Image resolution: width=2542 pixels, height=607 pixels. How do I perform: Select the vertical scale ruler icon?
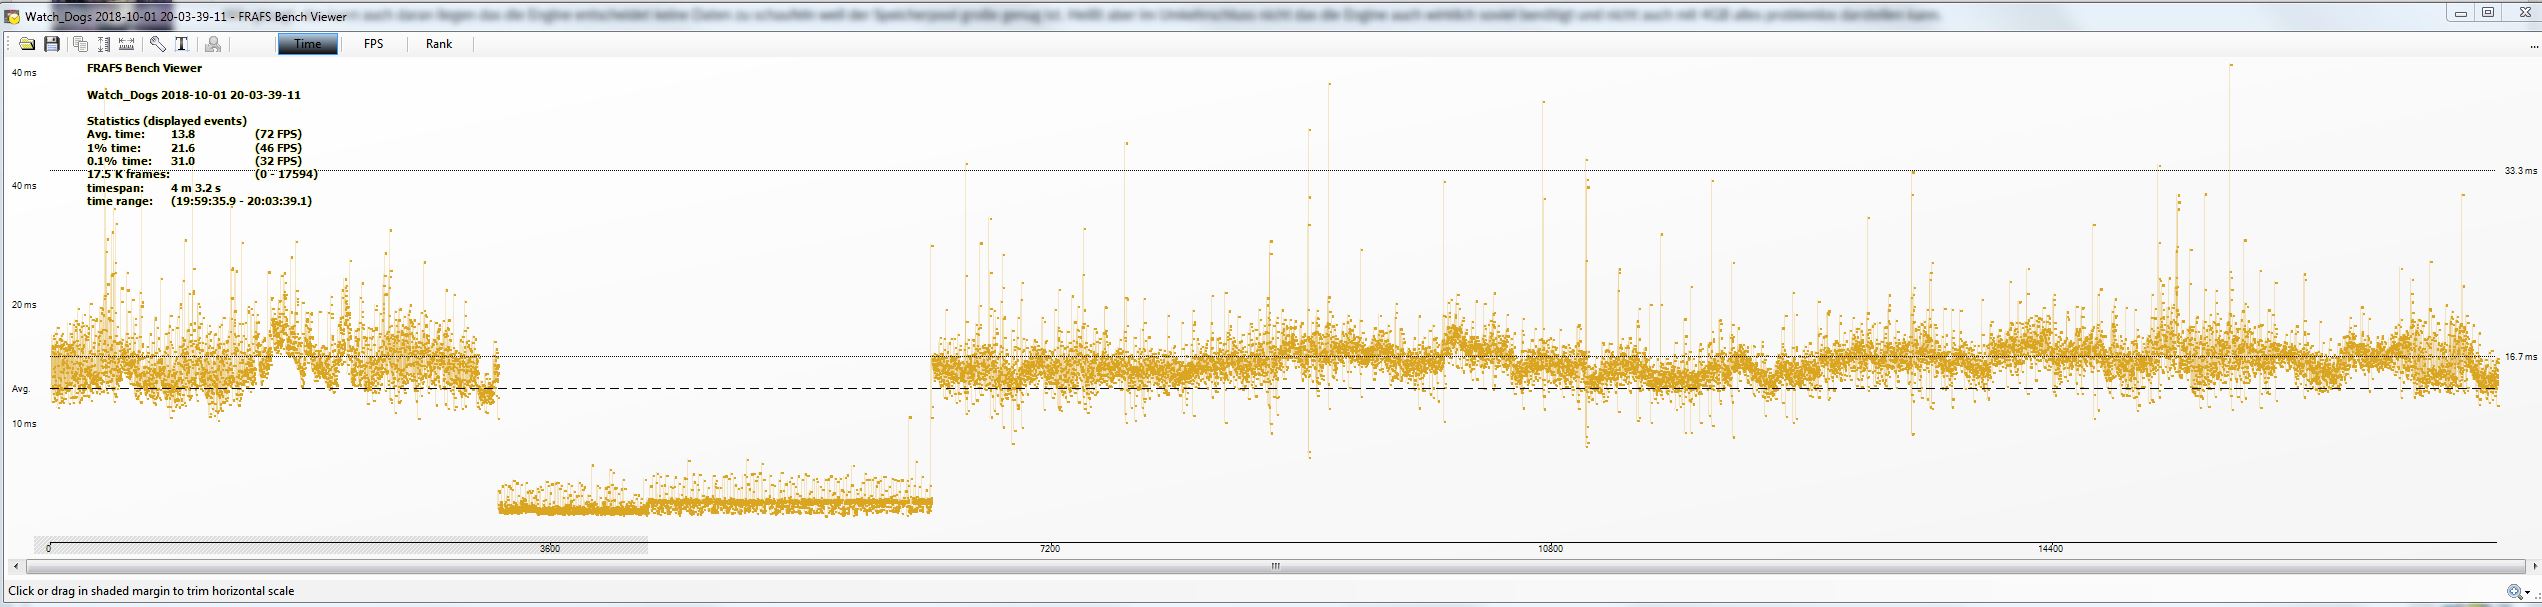click(104, 44)
